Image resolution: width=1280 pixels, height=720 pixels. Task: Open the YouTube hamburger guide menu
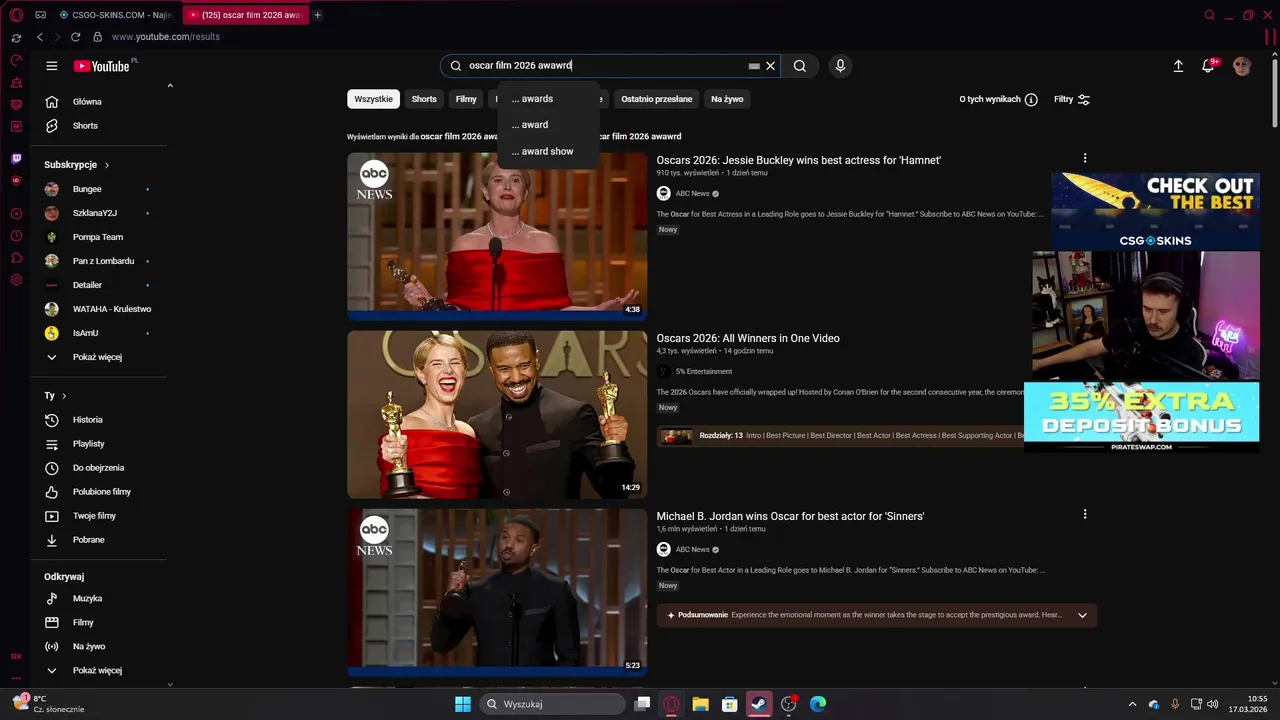coord(52,66)
